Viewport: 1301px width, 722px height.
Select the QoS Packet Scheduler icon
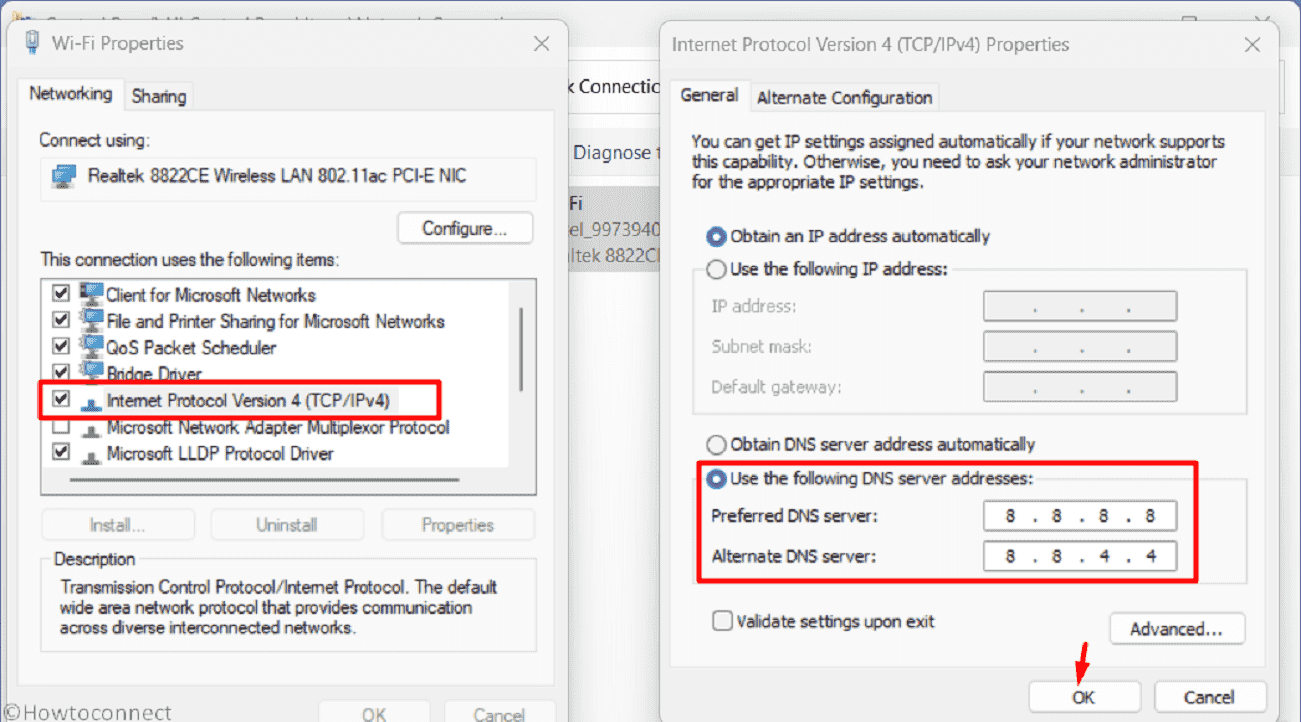pyautogui.click(x=92, y=347)
